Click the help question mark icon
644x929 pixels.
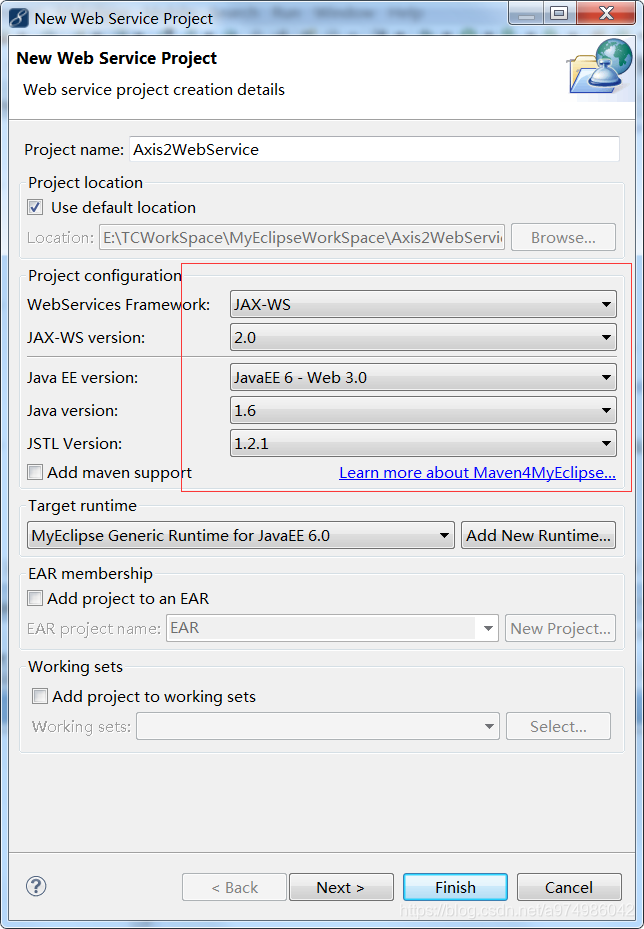[36, 886]
